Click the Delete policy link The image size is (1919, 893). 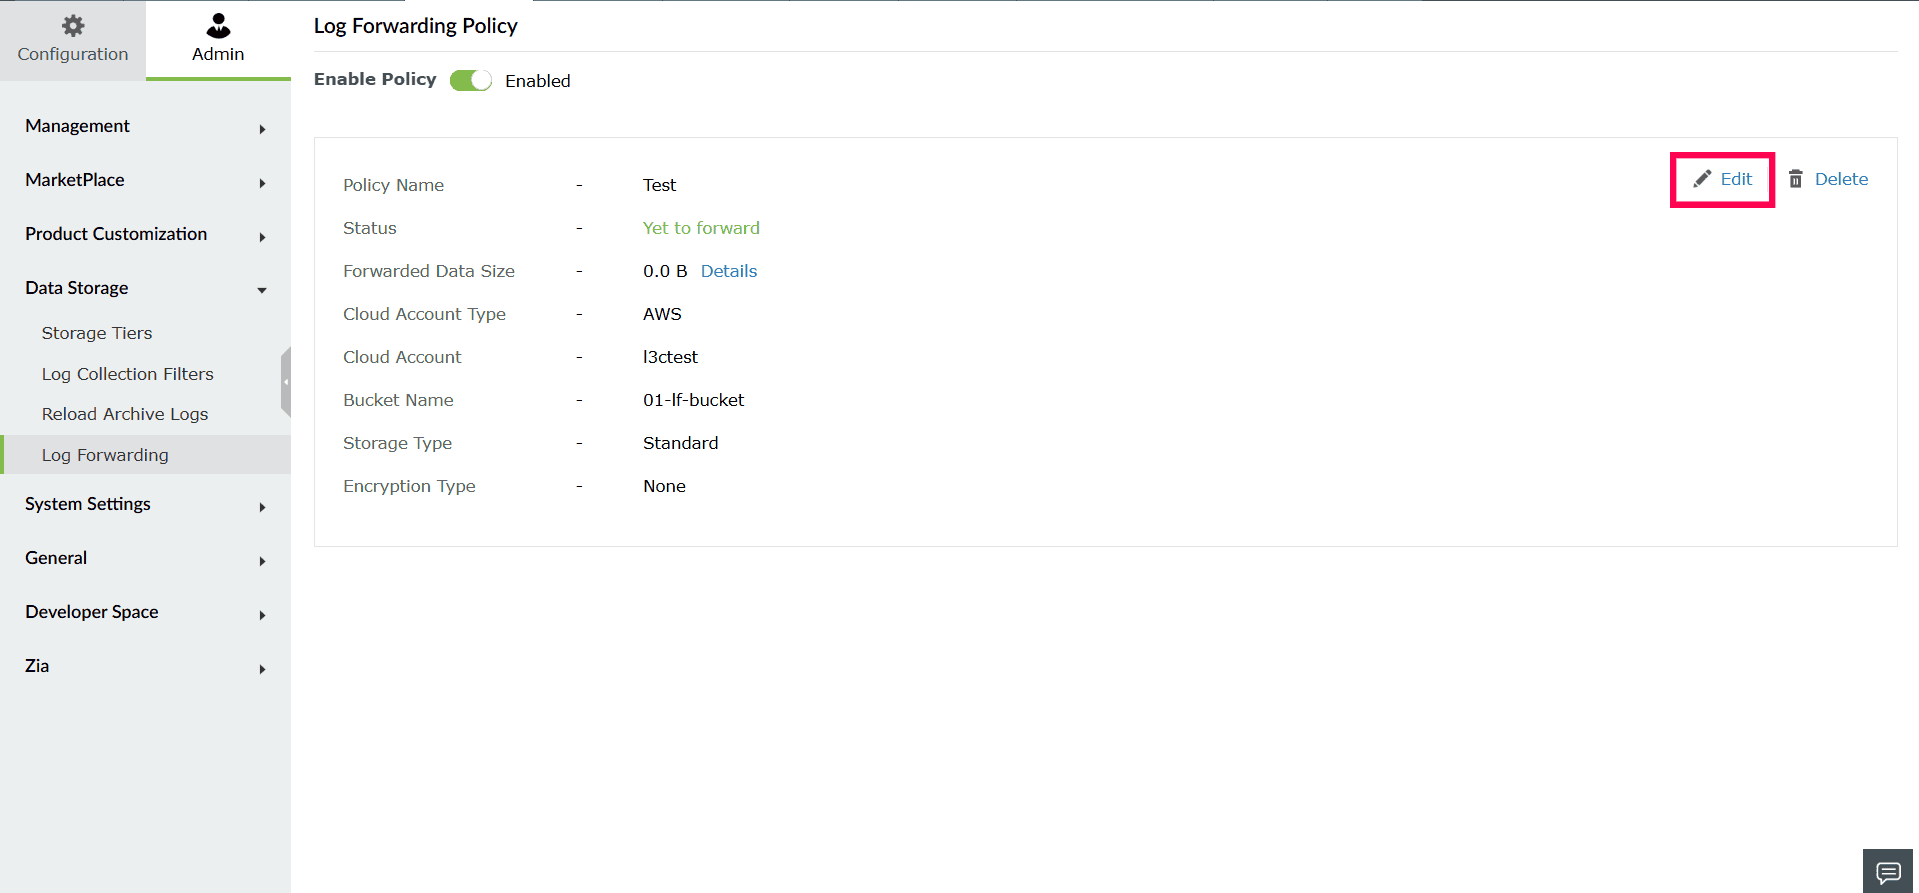1841,179
